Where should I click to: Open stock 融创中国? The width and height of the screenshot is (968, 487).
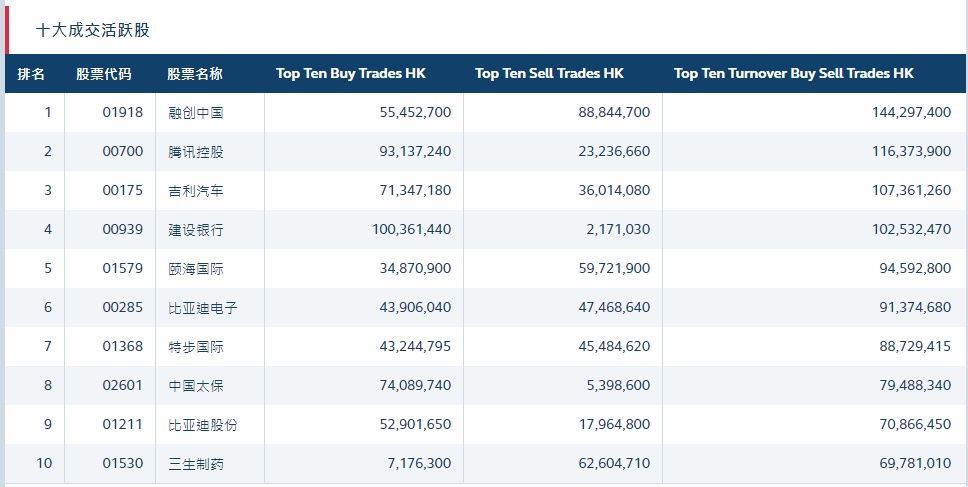tap(196, 113)
